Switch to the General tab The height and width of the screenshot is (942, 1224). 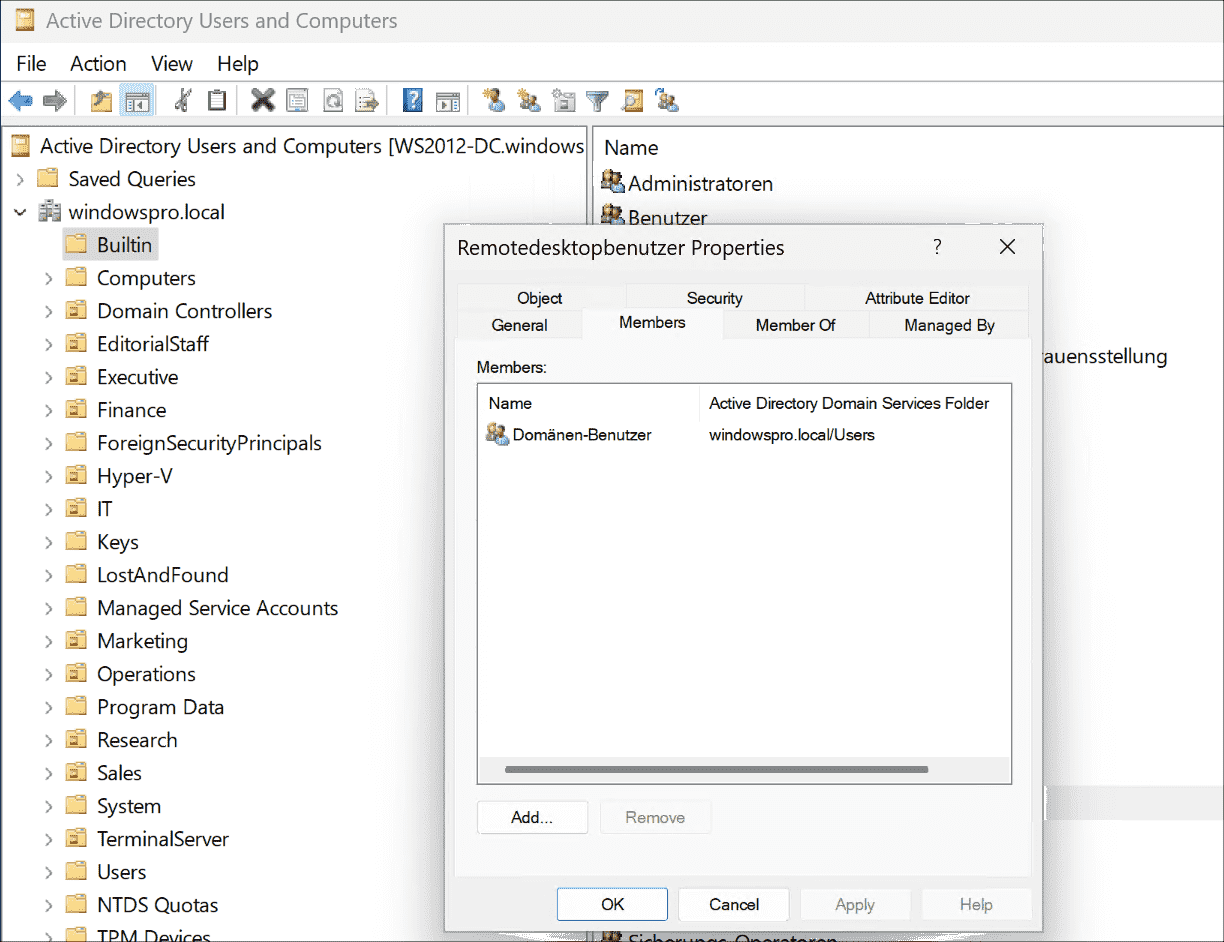point(520,325)
